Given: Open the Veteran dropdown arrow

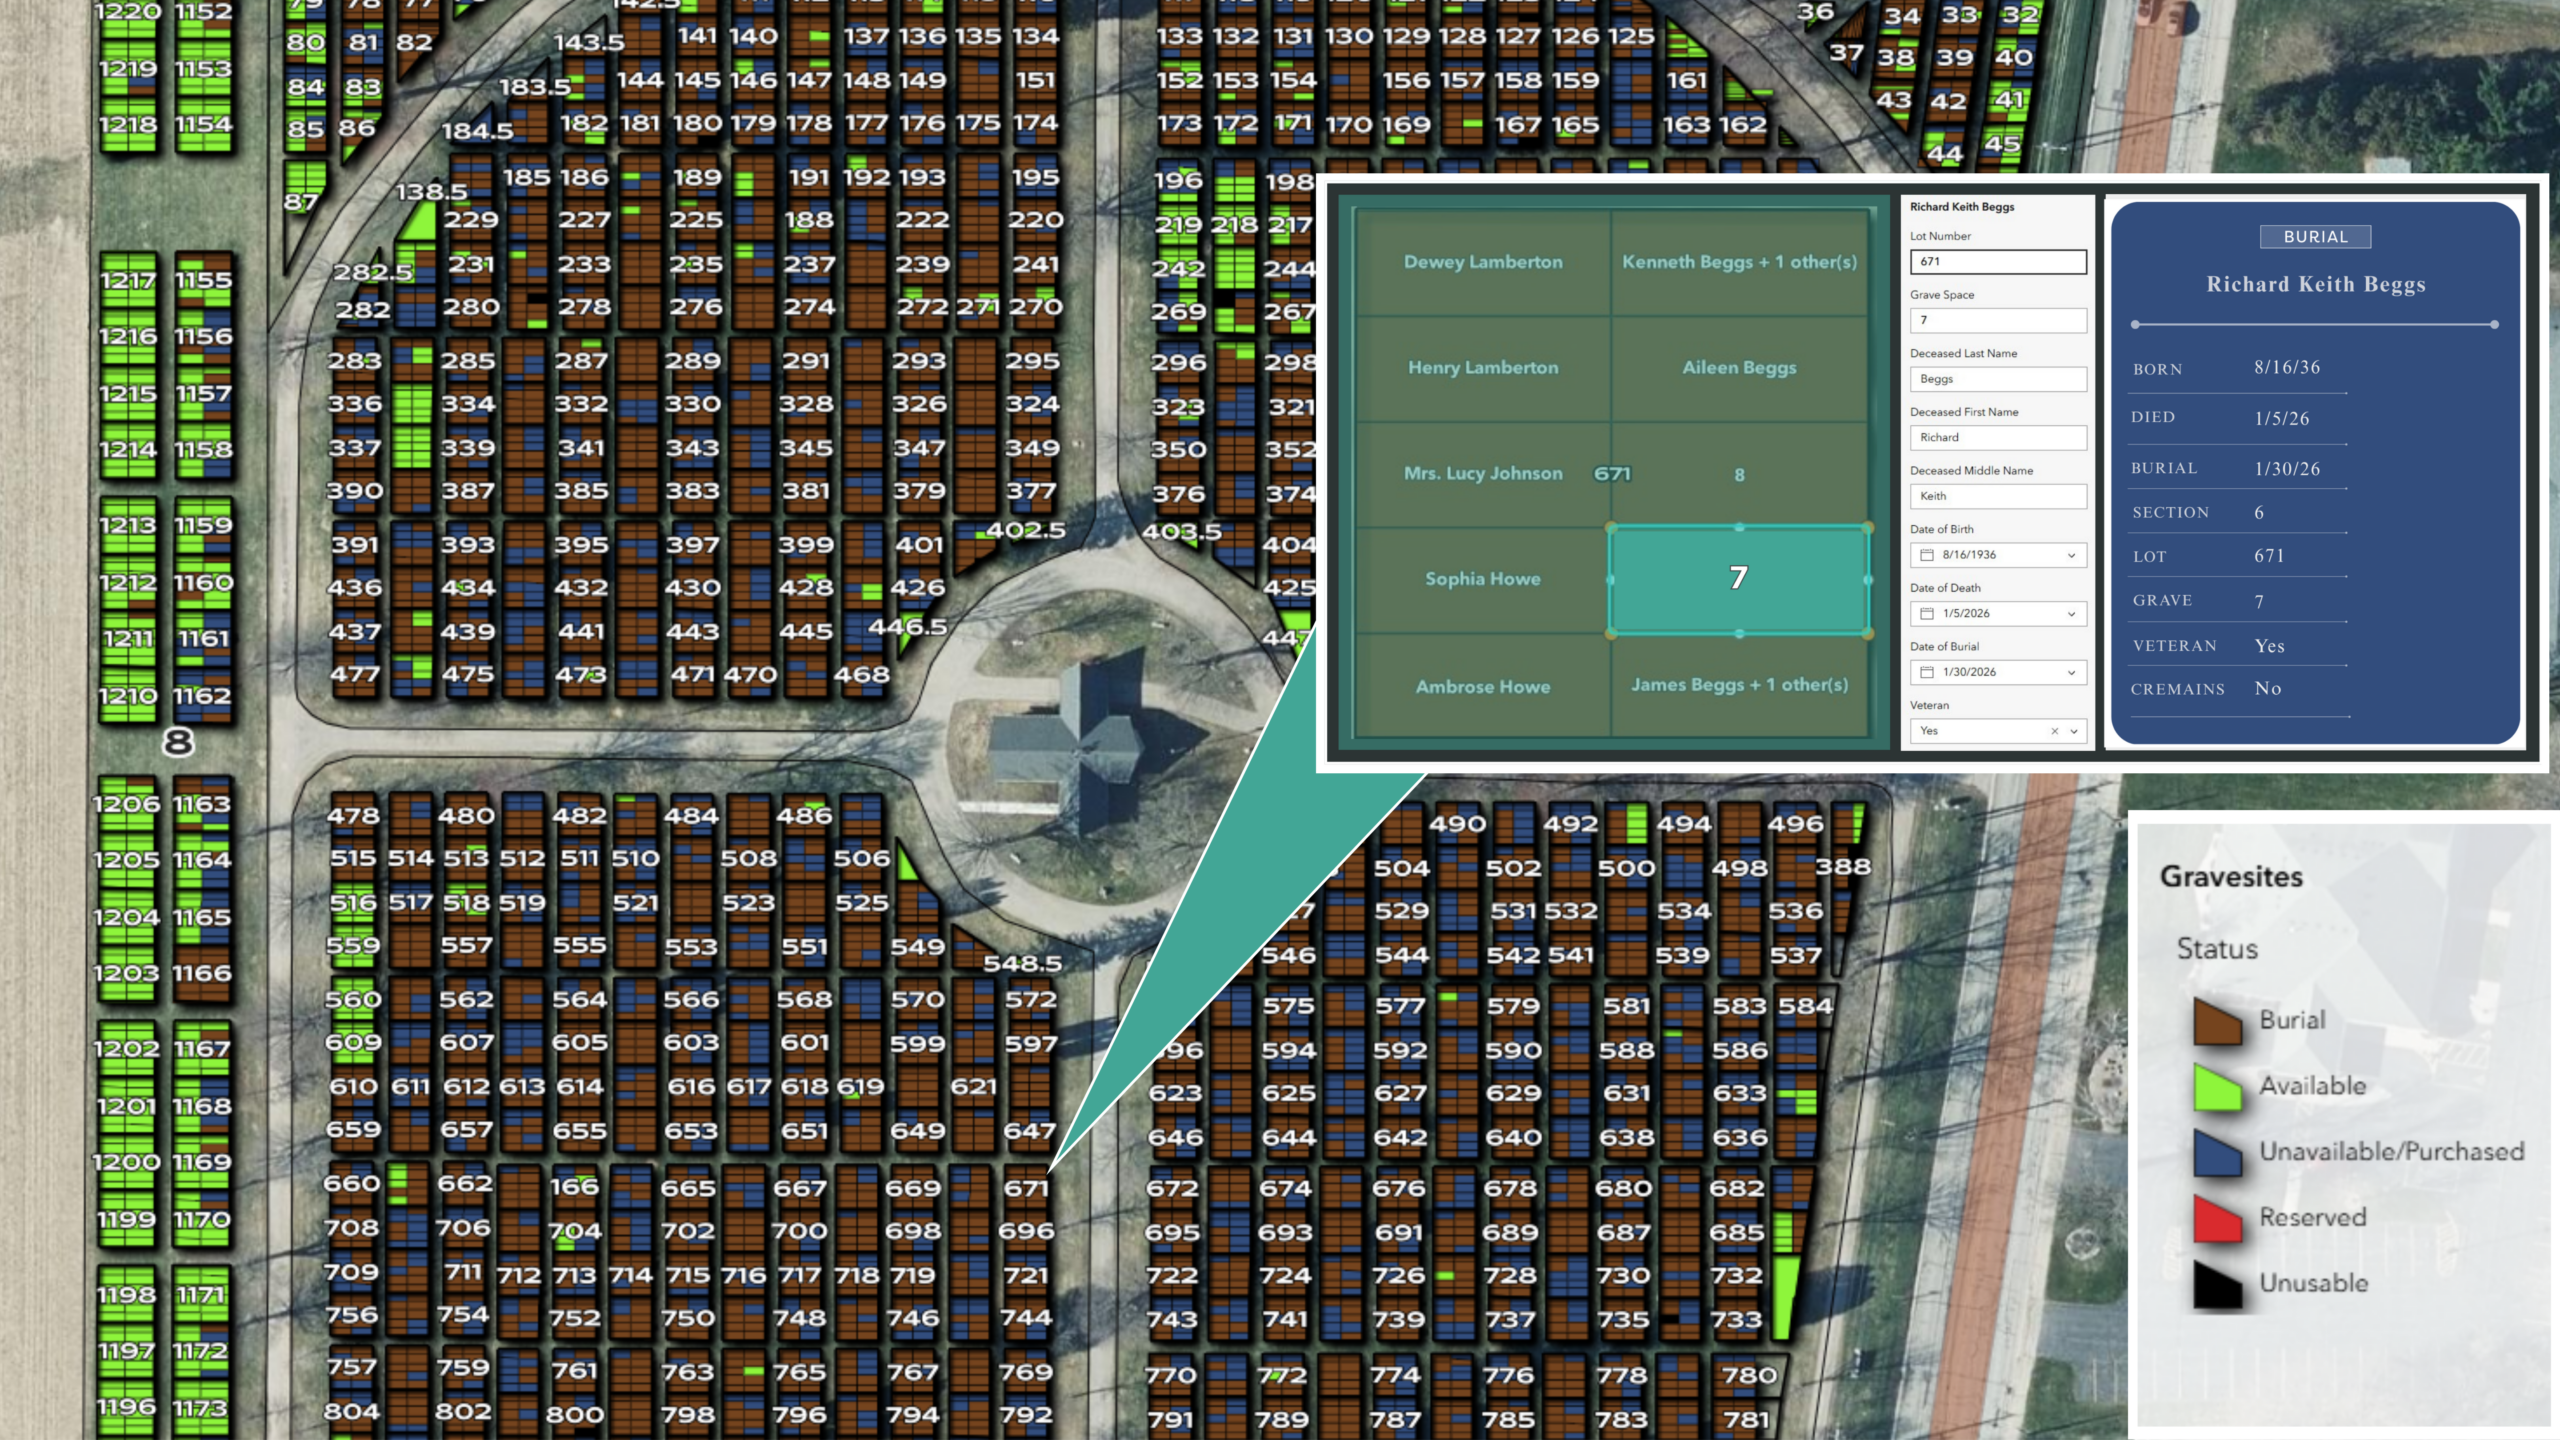Looking at the screenshot, I should pyautogui.click(x=2074, y=731).
